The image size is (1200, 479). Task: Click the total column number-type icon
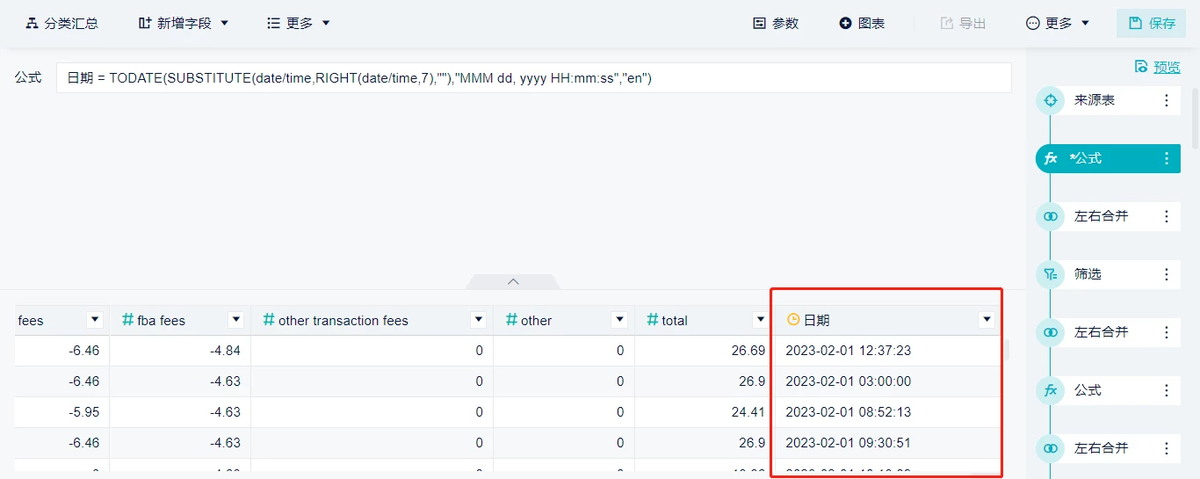(x=652, y=320)
